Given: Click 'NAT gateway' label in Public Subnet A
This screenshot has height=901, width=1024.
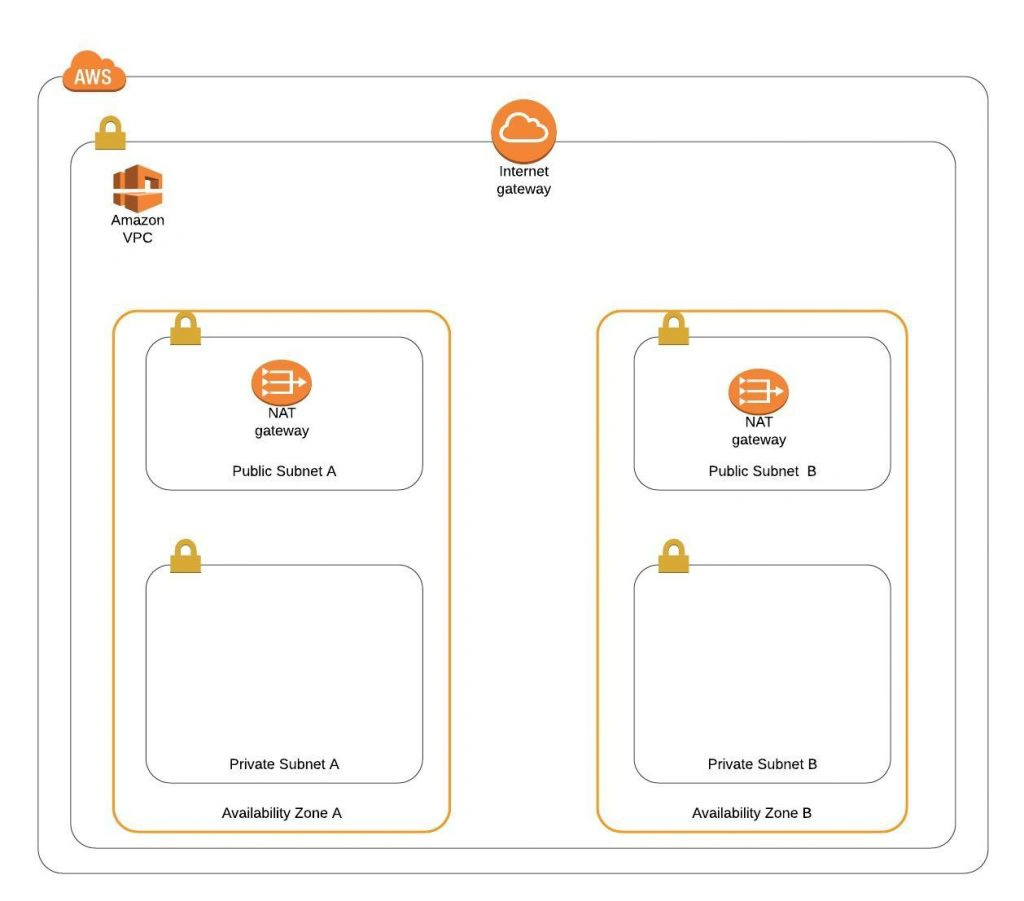Looking at the screenshot, I should pos(281,422).
